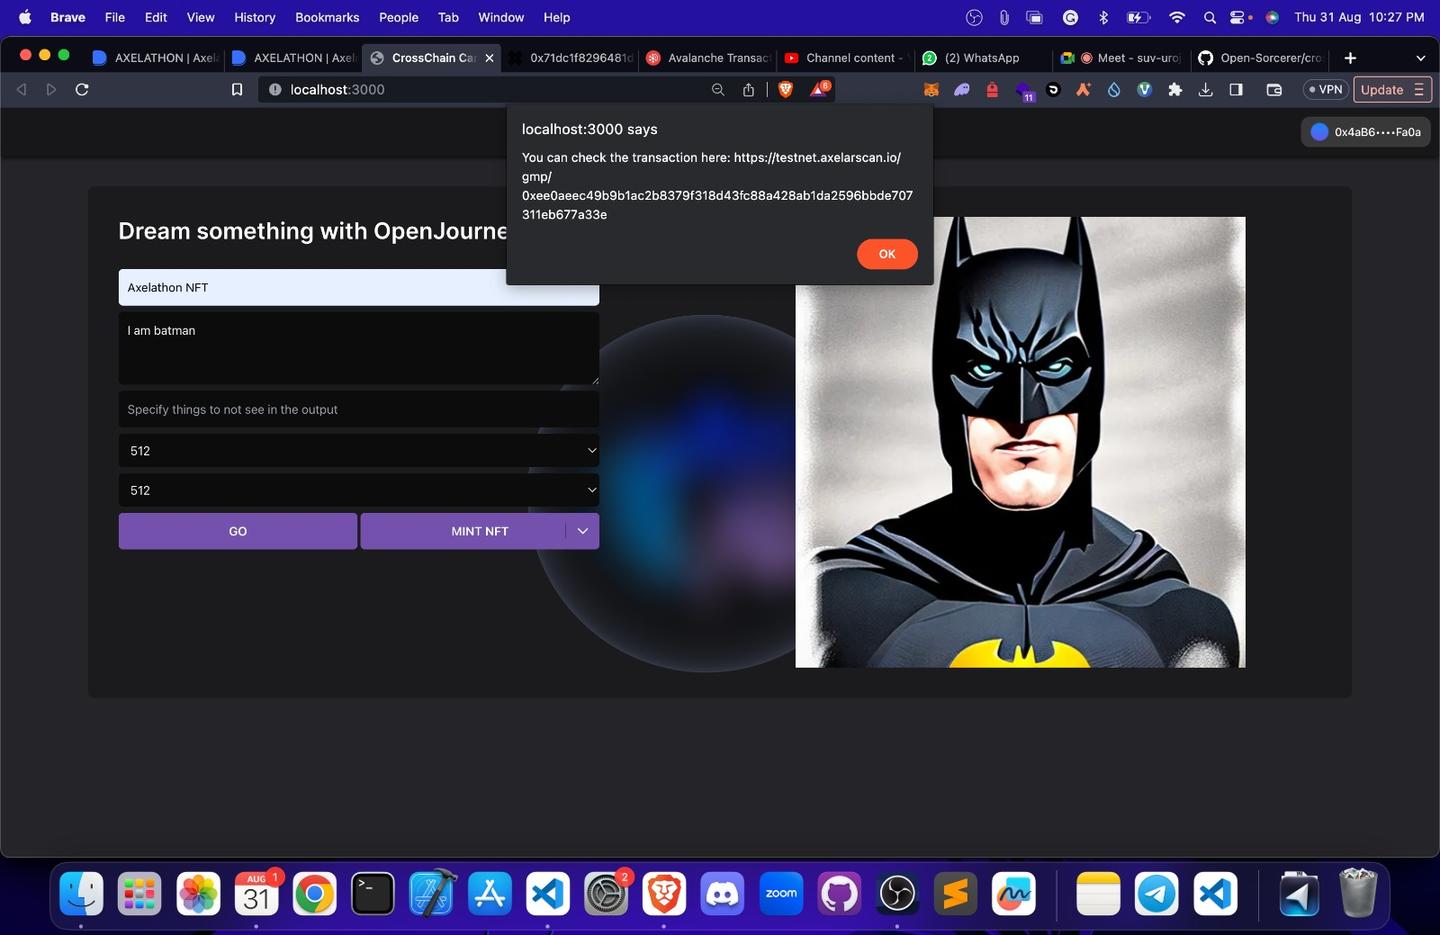Viewport: 1440px width, 935px height.
Task: Click OK in the localhost alert dialog
Action: click(x=887, y=254)
